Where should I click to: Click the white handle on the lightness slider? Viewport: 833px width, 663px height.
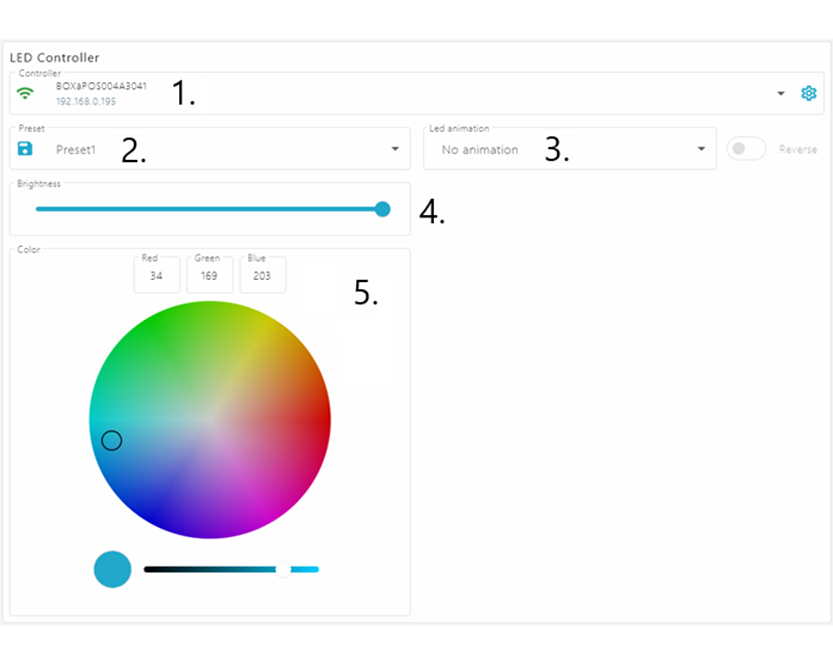click(283, 569)
